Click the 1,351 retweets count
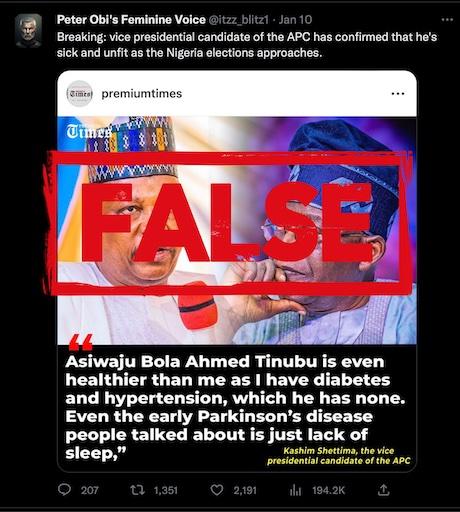This screenshot has height=512, width=460. click(166, 490)
